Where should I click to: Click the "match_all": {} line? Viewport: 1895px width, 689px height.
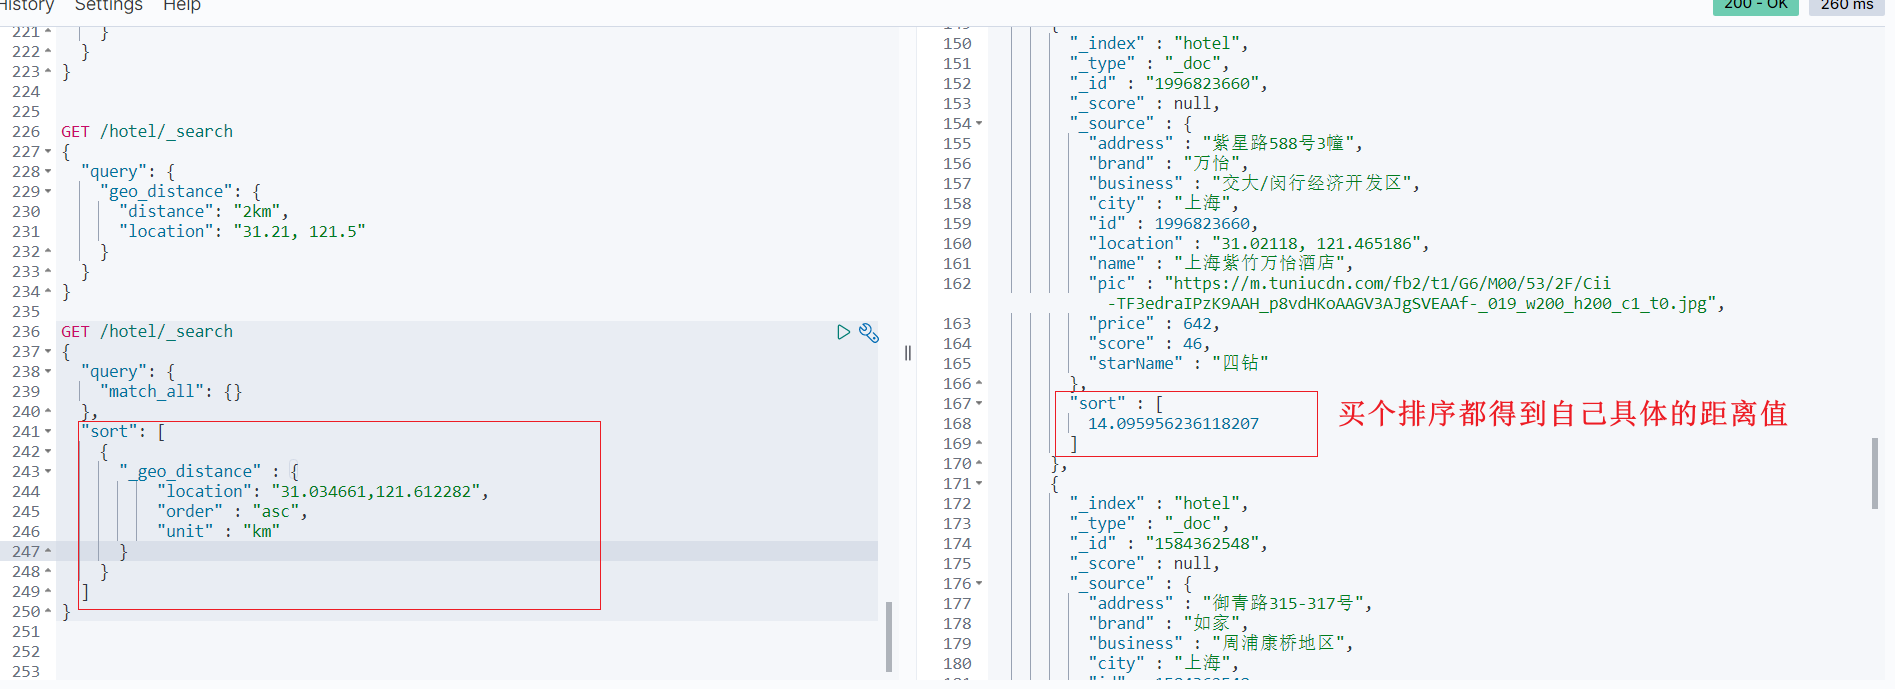click(170, 391)
